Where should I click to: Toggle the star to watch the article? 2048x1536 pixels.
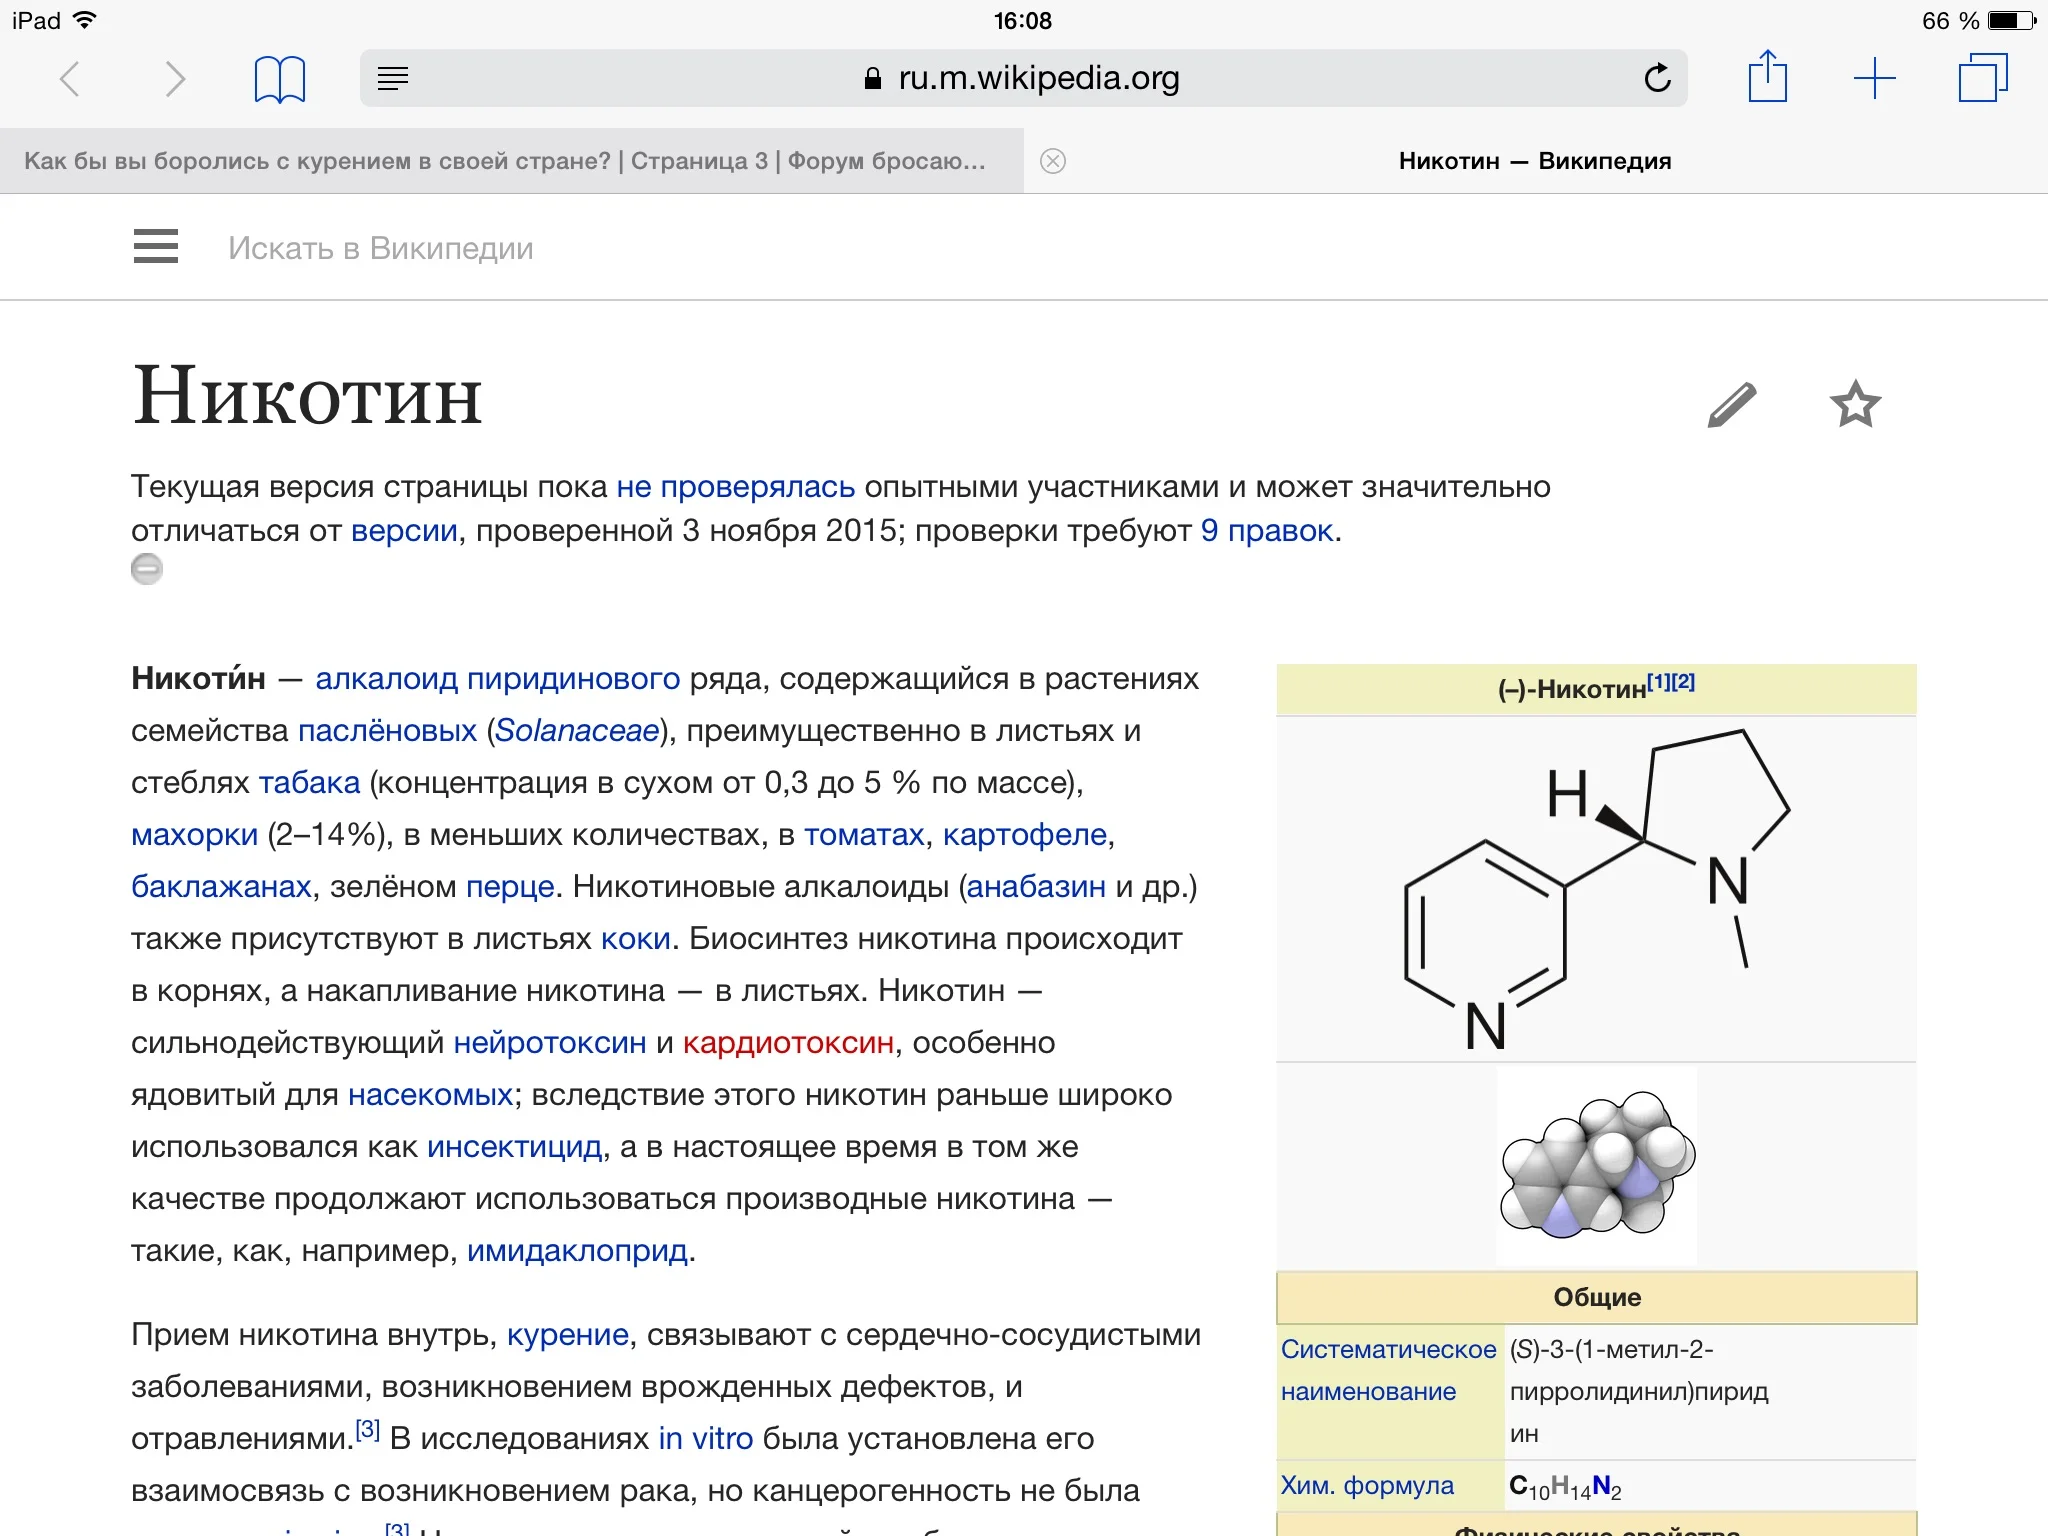pyautogui.click(x=1855, y=403)
